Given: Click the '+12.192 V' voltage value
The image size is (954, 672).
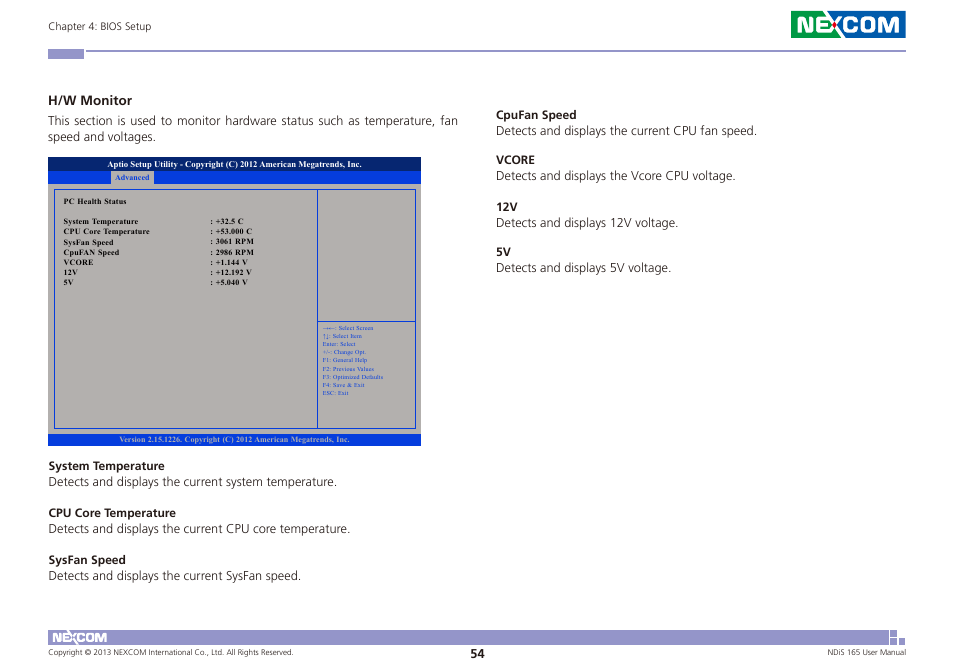Looking at the screenshot, I should click(233, 272).
